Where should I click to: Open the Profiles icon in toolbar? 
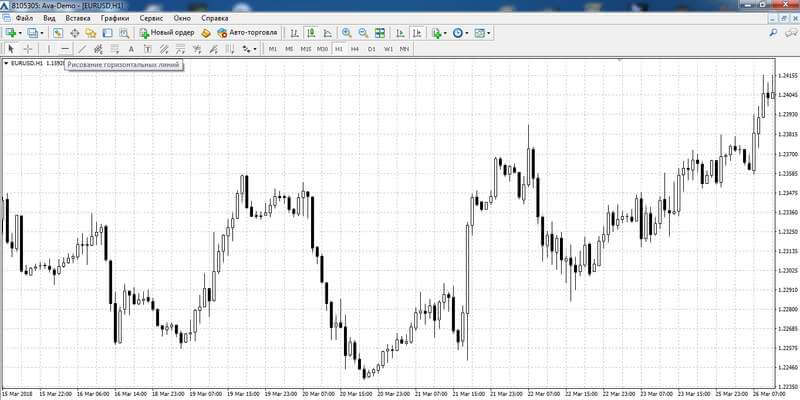(33, 33)
